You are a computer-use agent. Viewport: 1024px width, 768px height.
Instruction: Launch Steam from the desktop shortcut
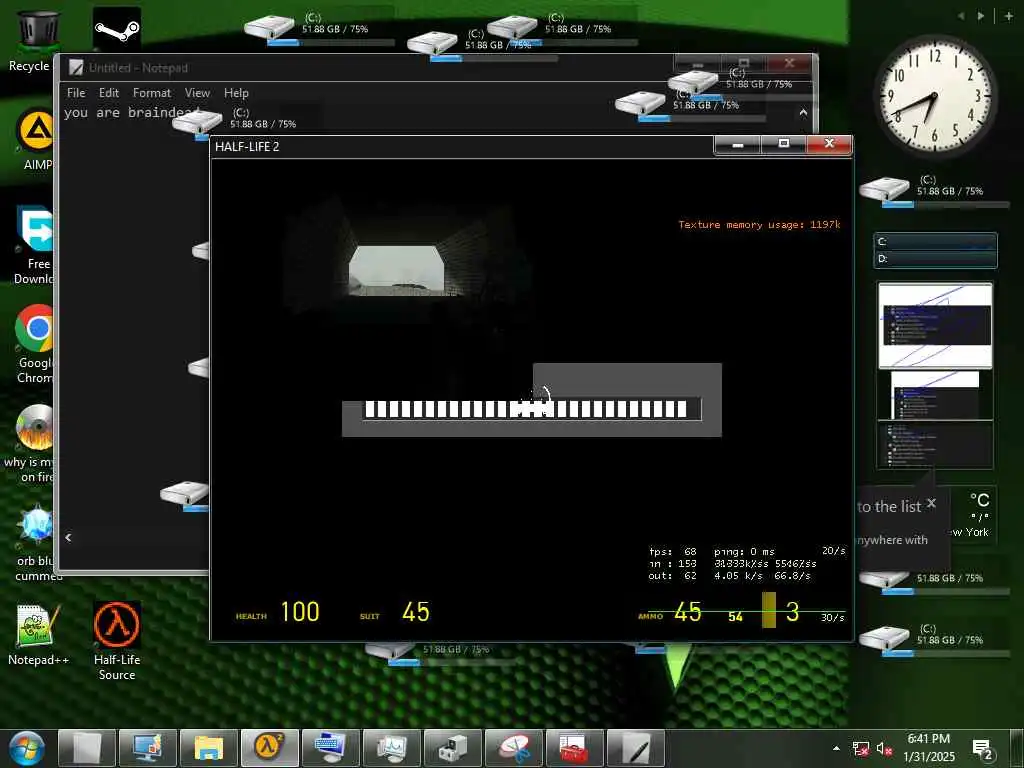pos(116,29)
